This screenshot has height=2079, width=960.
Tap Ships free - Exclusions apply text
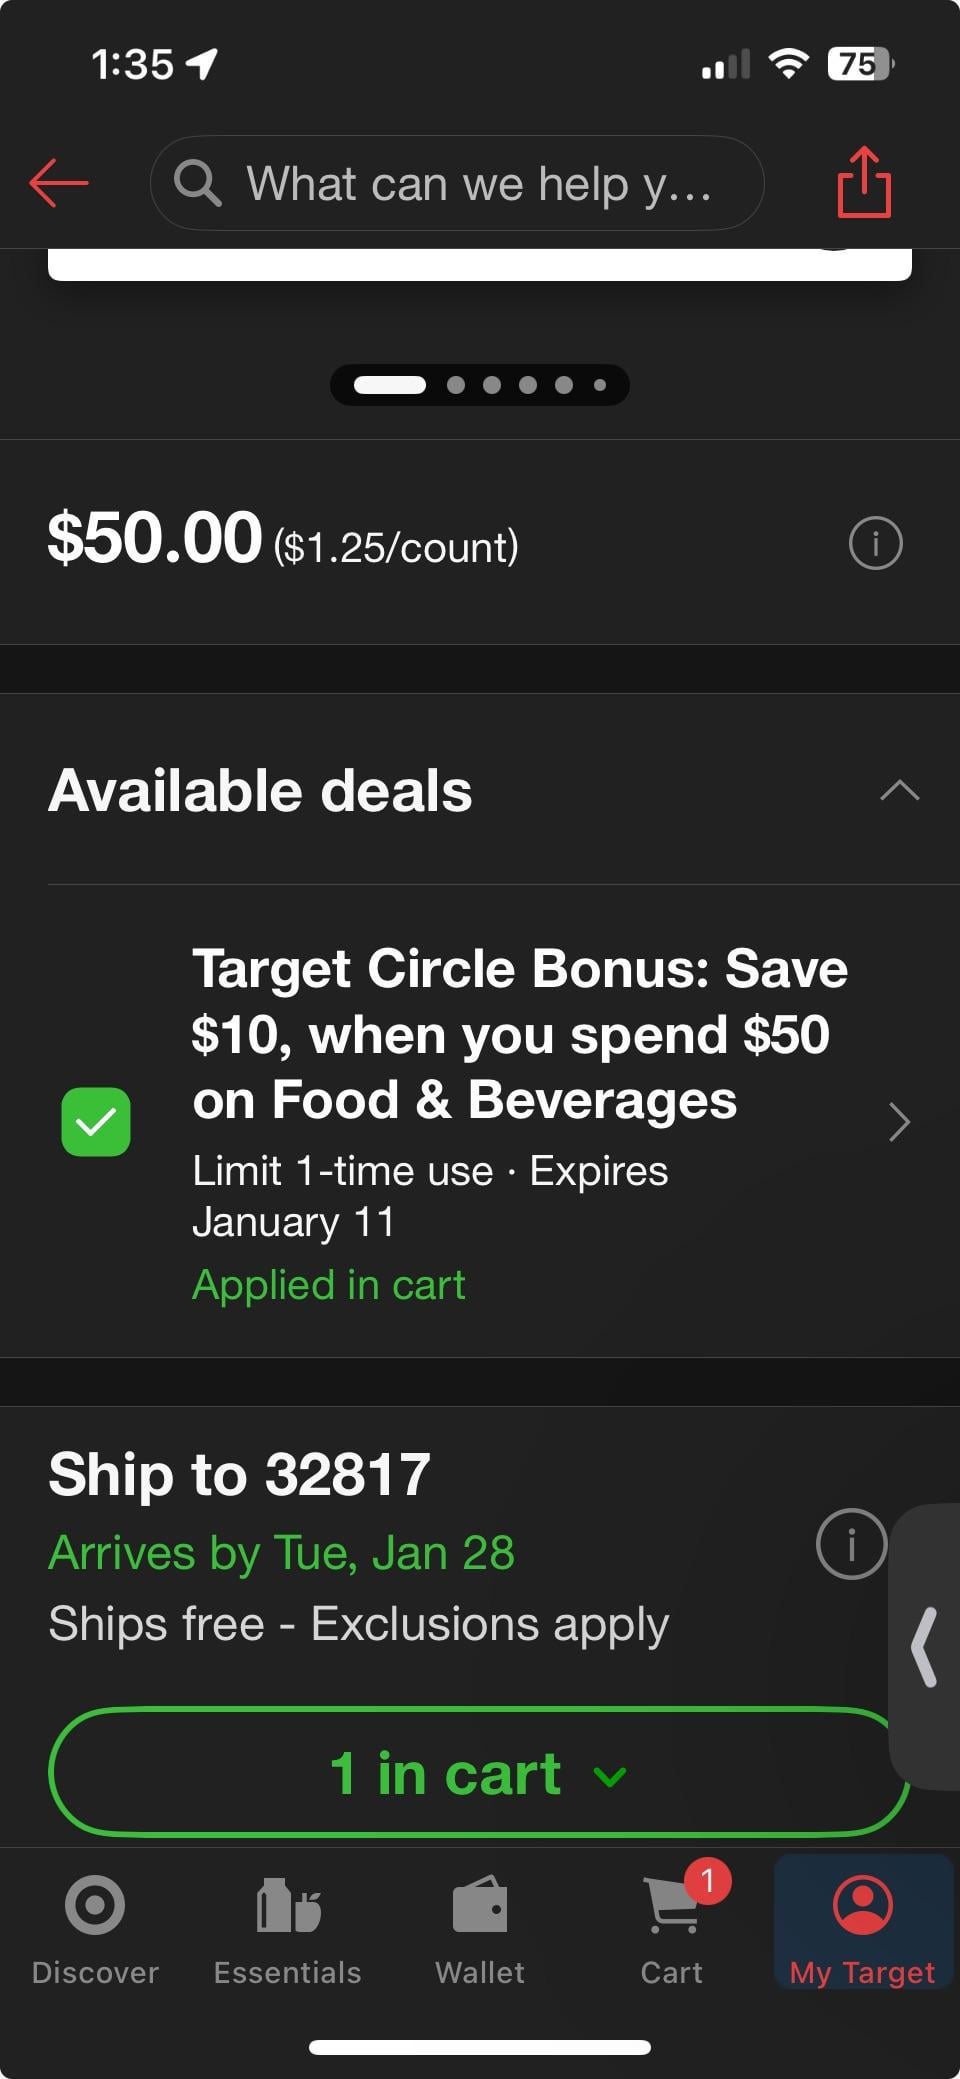pos(358,1624)
